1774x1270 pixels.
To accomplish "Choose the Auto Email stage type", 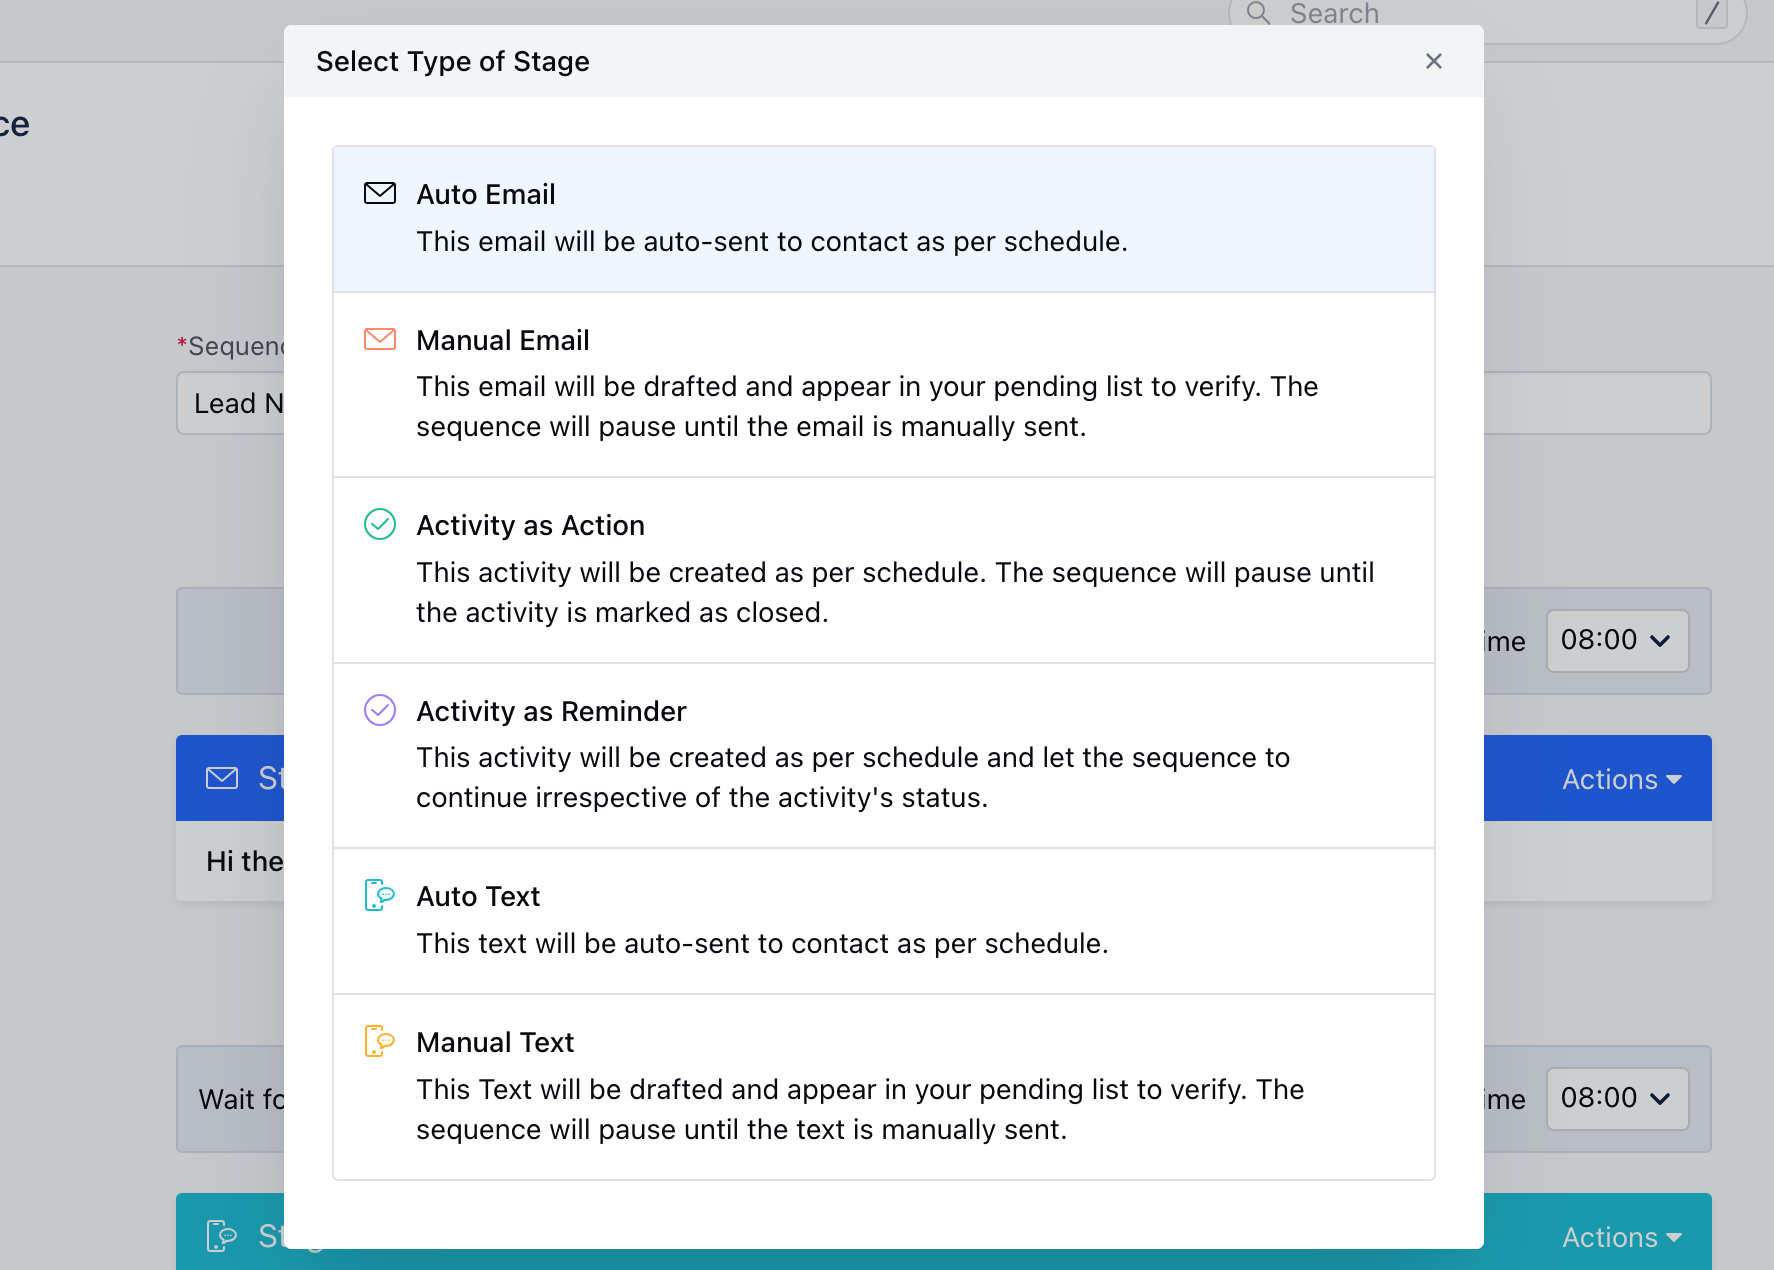I will tap(884, 219).
